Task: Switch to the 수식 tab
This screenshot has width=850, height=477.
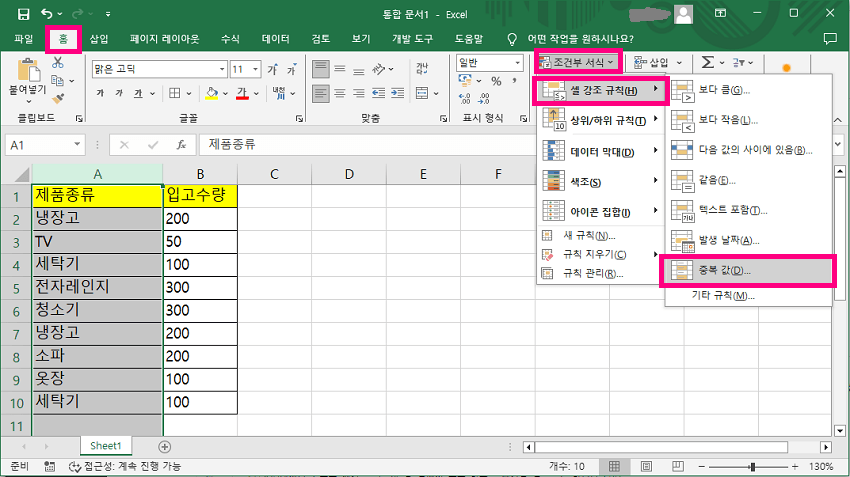Action: pos(230,39)
